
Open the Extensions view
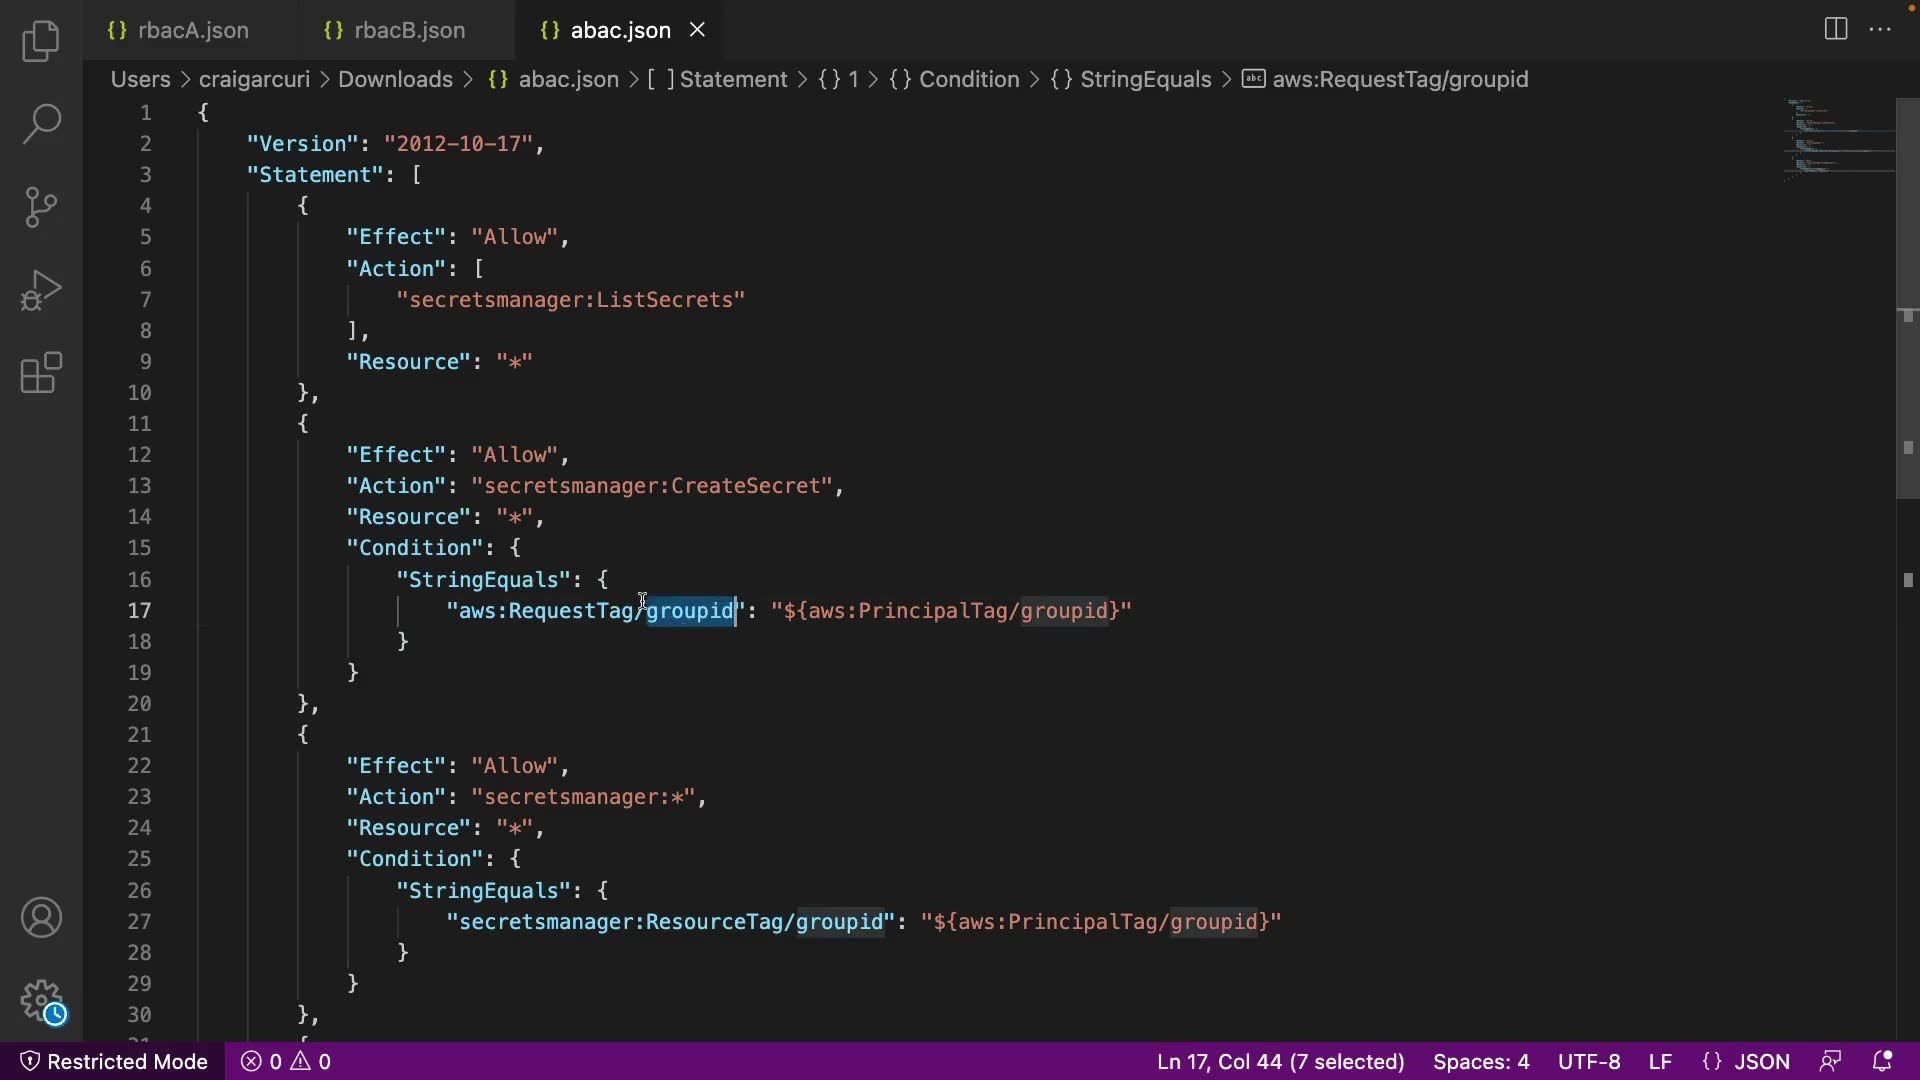point(41,373)
